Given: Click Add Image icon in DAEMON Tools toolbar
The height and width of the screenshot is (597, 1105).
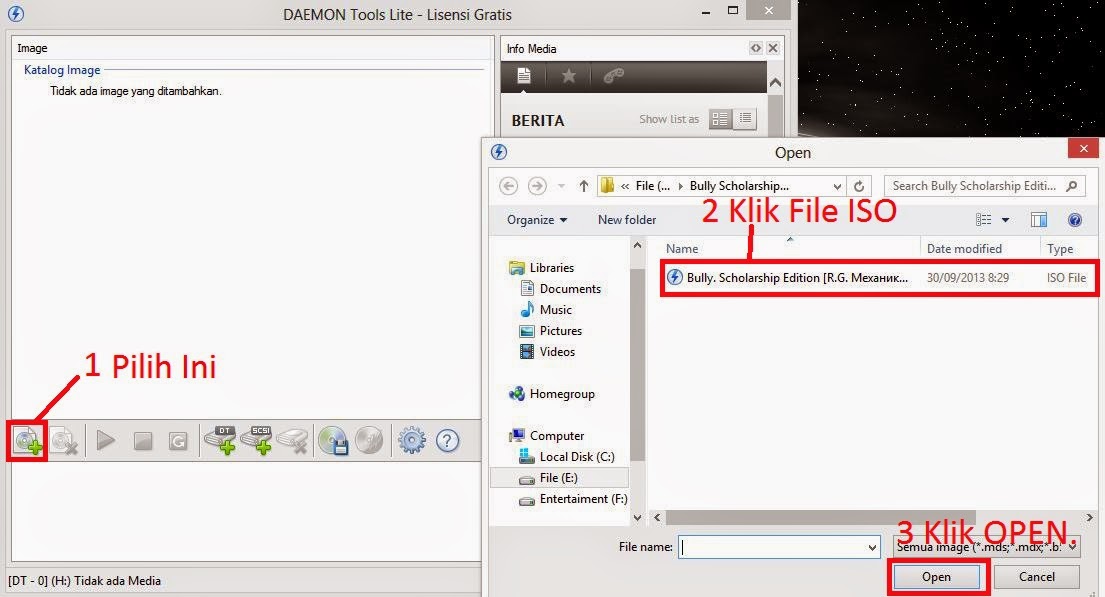Looking at the screenshot, I should pyautogui.click(x=27, y=441).
